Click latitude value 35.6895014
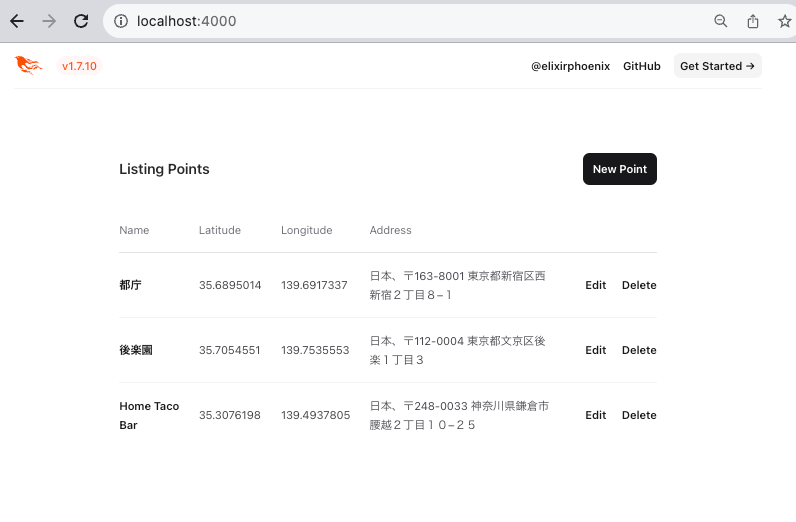This screenshot has height=522, width=796. (x=230, y=285)
